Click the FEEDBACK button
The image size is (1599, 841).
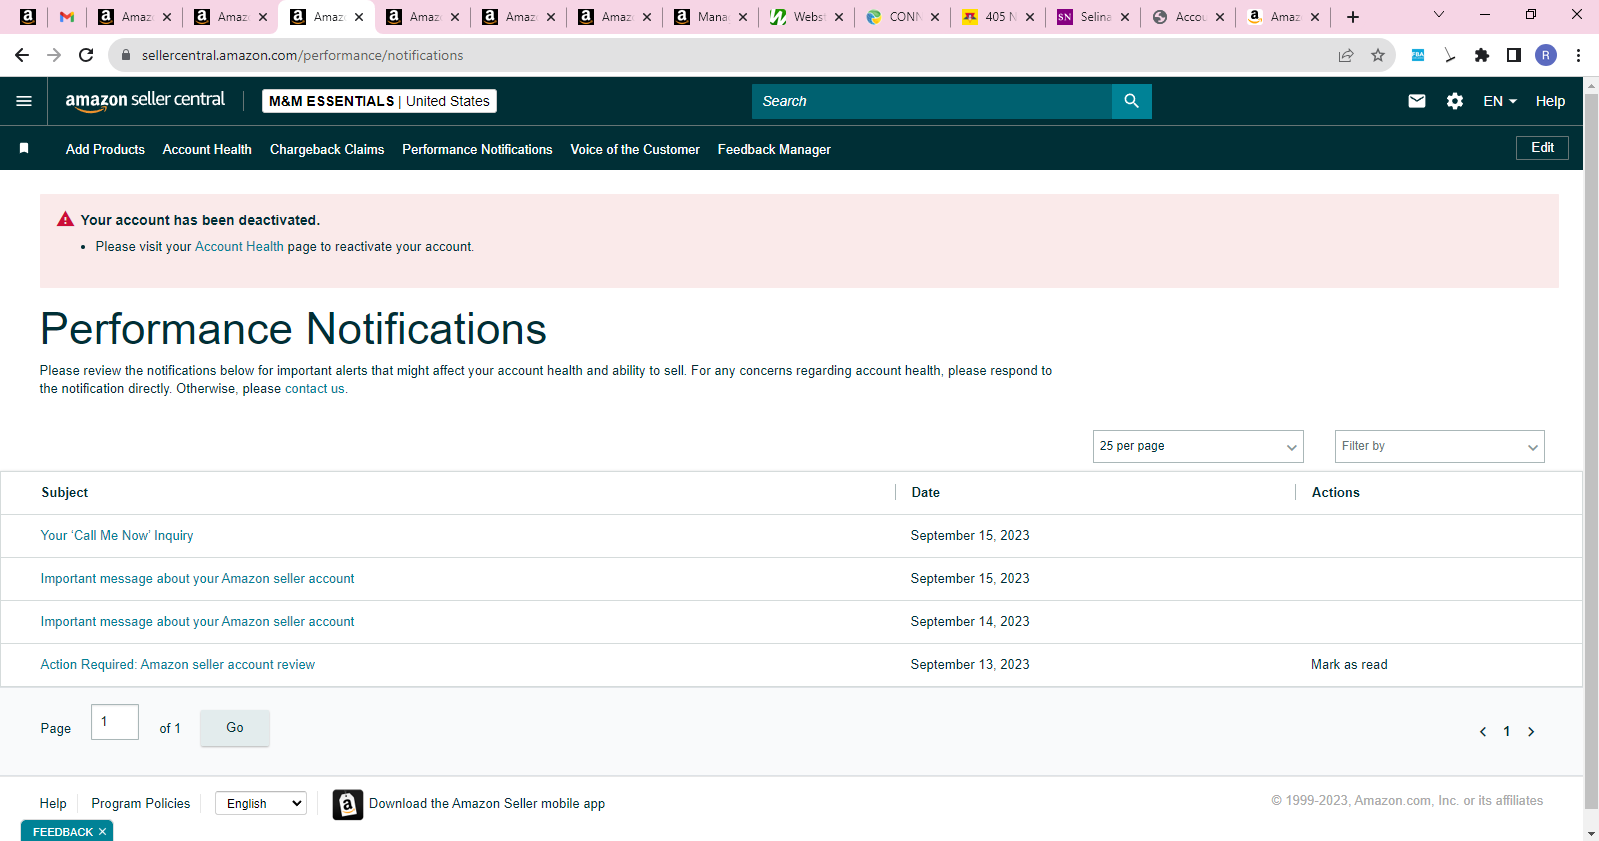(63, 832)
